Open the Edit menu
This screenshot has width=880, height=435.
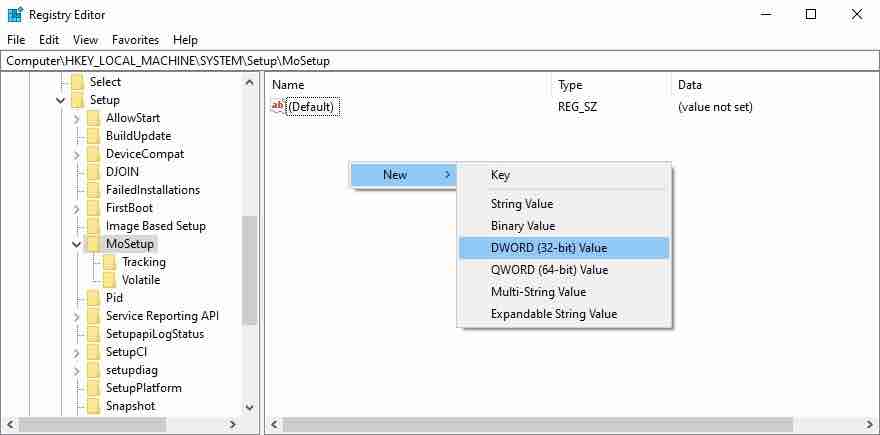(x=49, y=40)
